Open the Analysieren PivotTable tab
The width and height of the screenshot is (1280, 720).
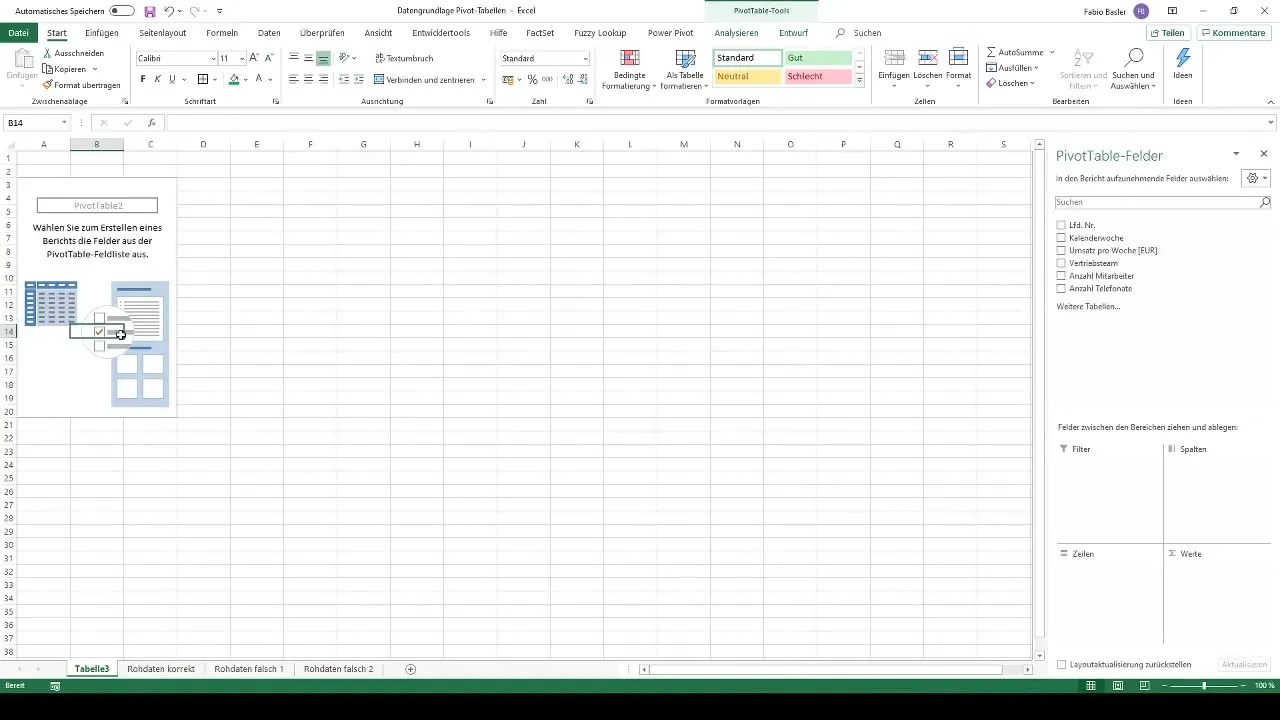point(737,33)
